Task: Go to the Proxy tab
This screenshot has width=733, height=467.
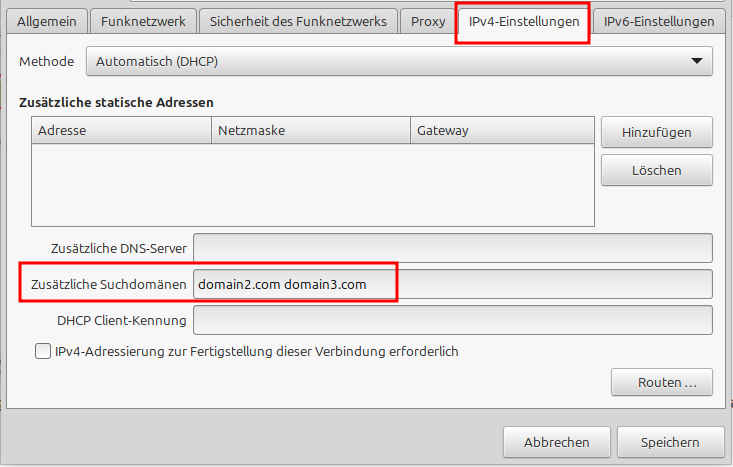Action: (427, 21)
